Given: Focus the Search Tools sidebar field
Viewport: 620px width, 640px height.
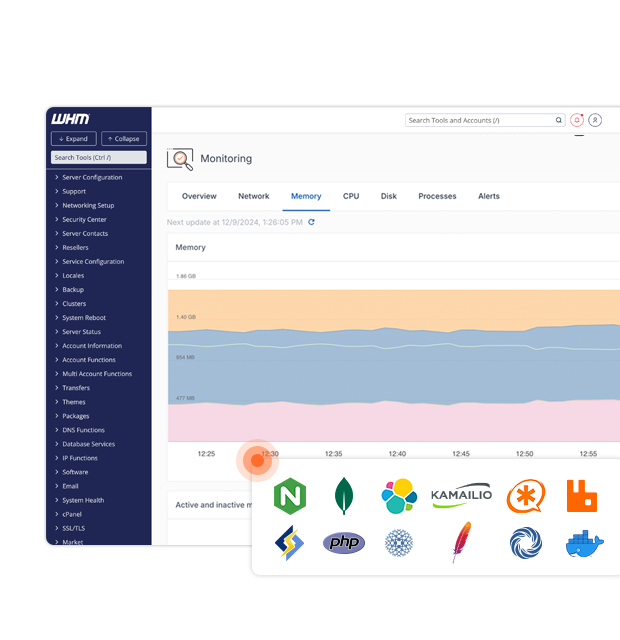Looking at the screenshot, I should [99, 158].
